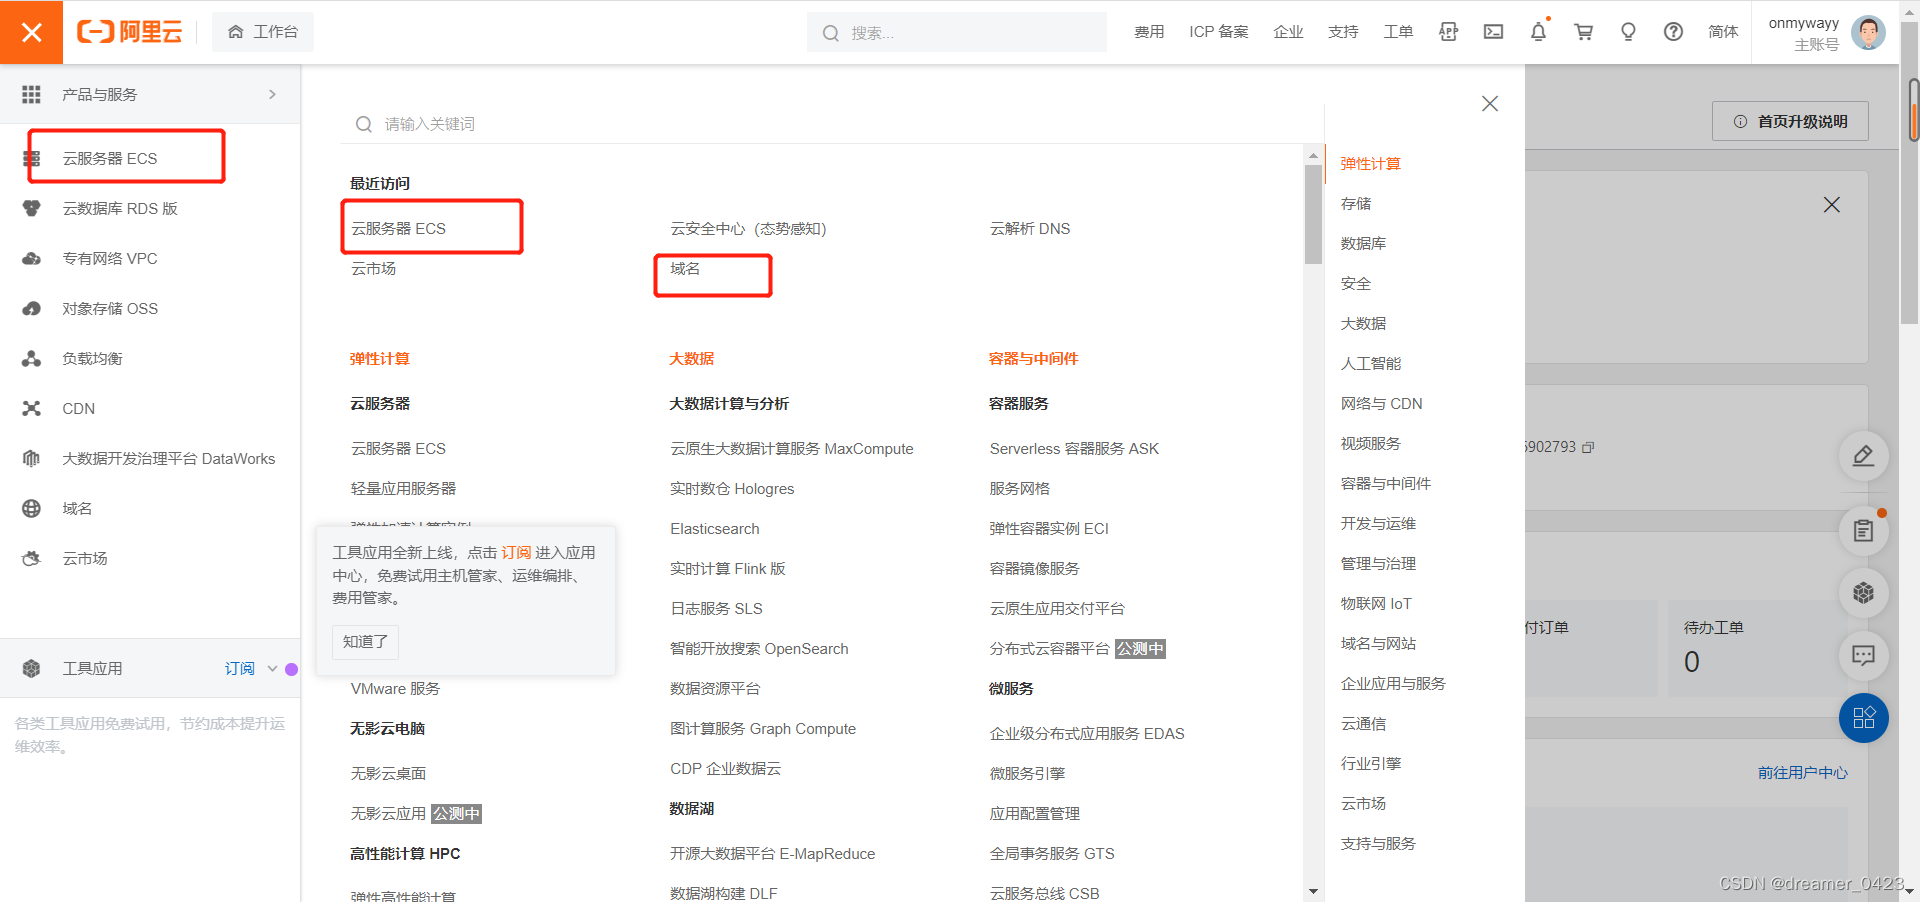This screenshot has width=1920, height=902.
Task: Open 云服务器 ECS in the left sidebar
Action: point(110,158)
